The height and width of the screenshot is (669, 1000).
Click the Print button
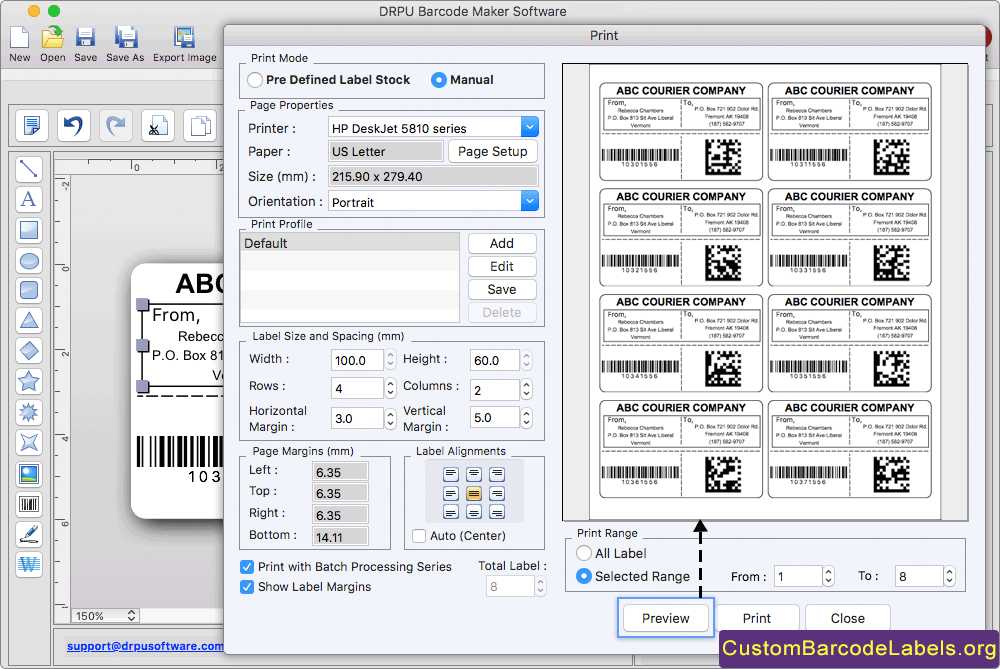pyautogui.click(x=757, y=618)
